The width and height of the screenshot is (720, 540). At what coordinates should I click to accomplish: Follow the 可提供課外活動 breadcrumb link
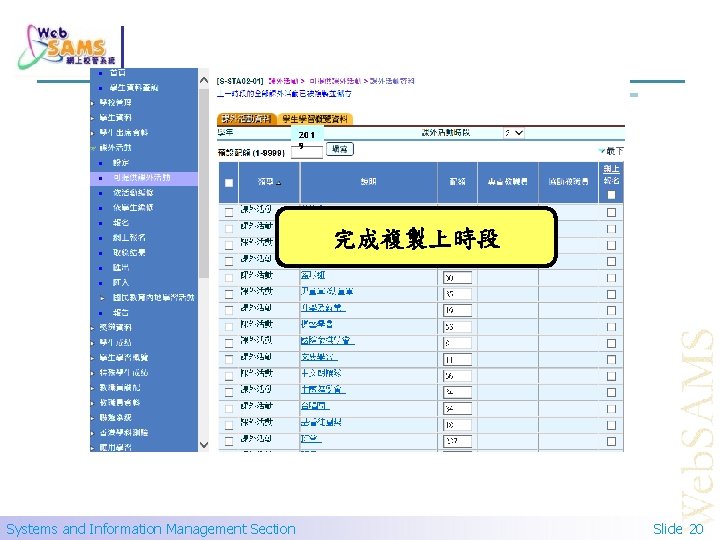(334, 81)
